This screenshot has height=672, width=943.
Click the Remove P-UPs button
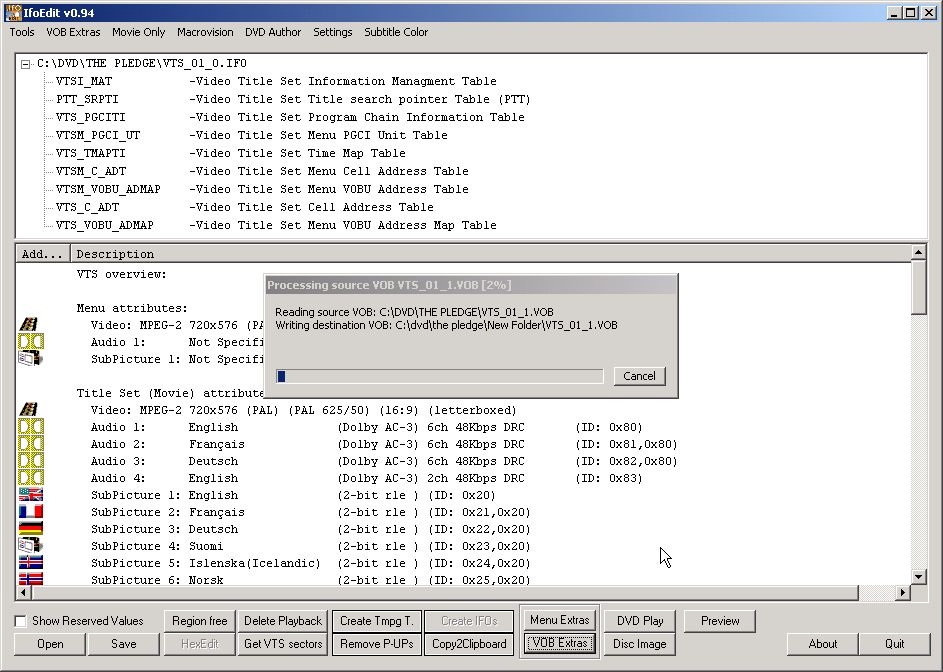(376, 644)
